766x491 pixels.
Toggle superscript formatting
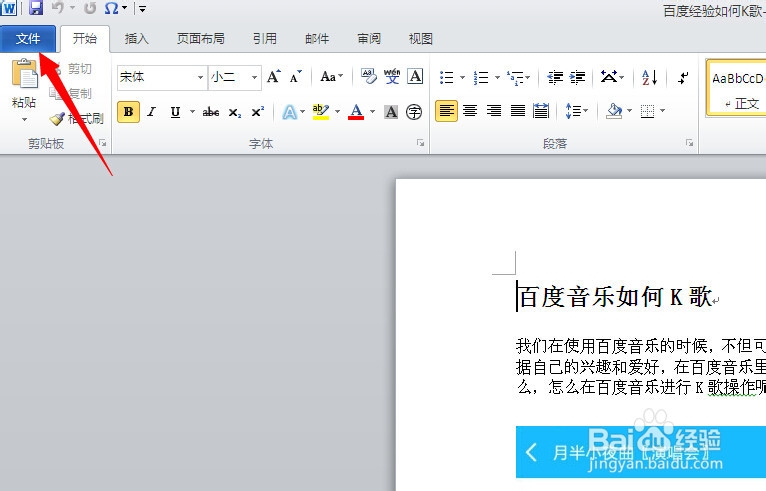coord(257,112)
